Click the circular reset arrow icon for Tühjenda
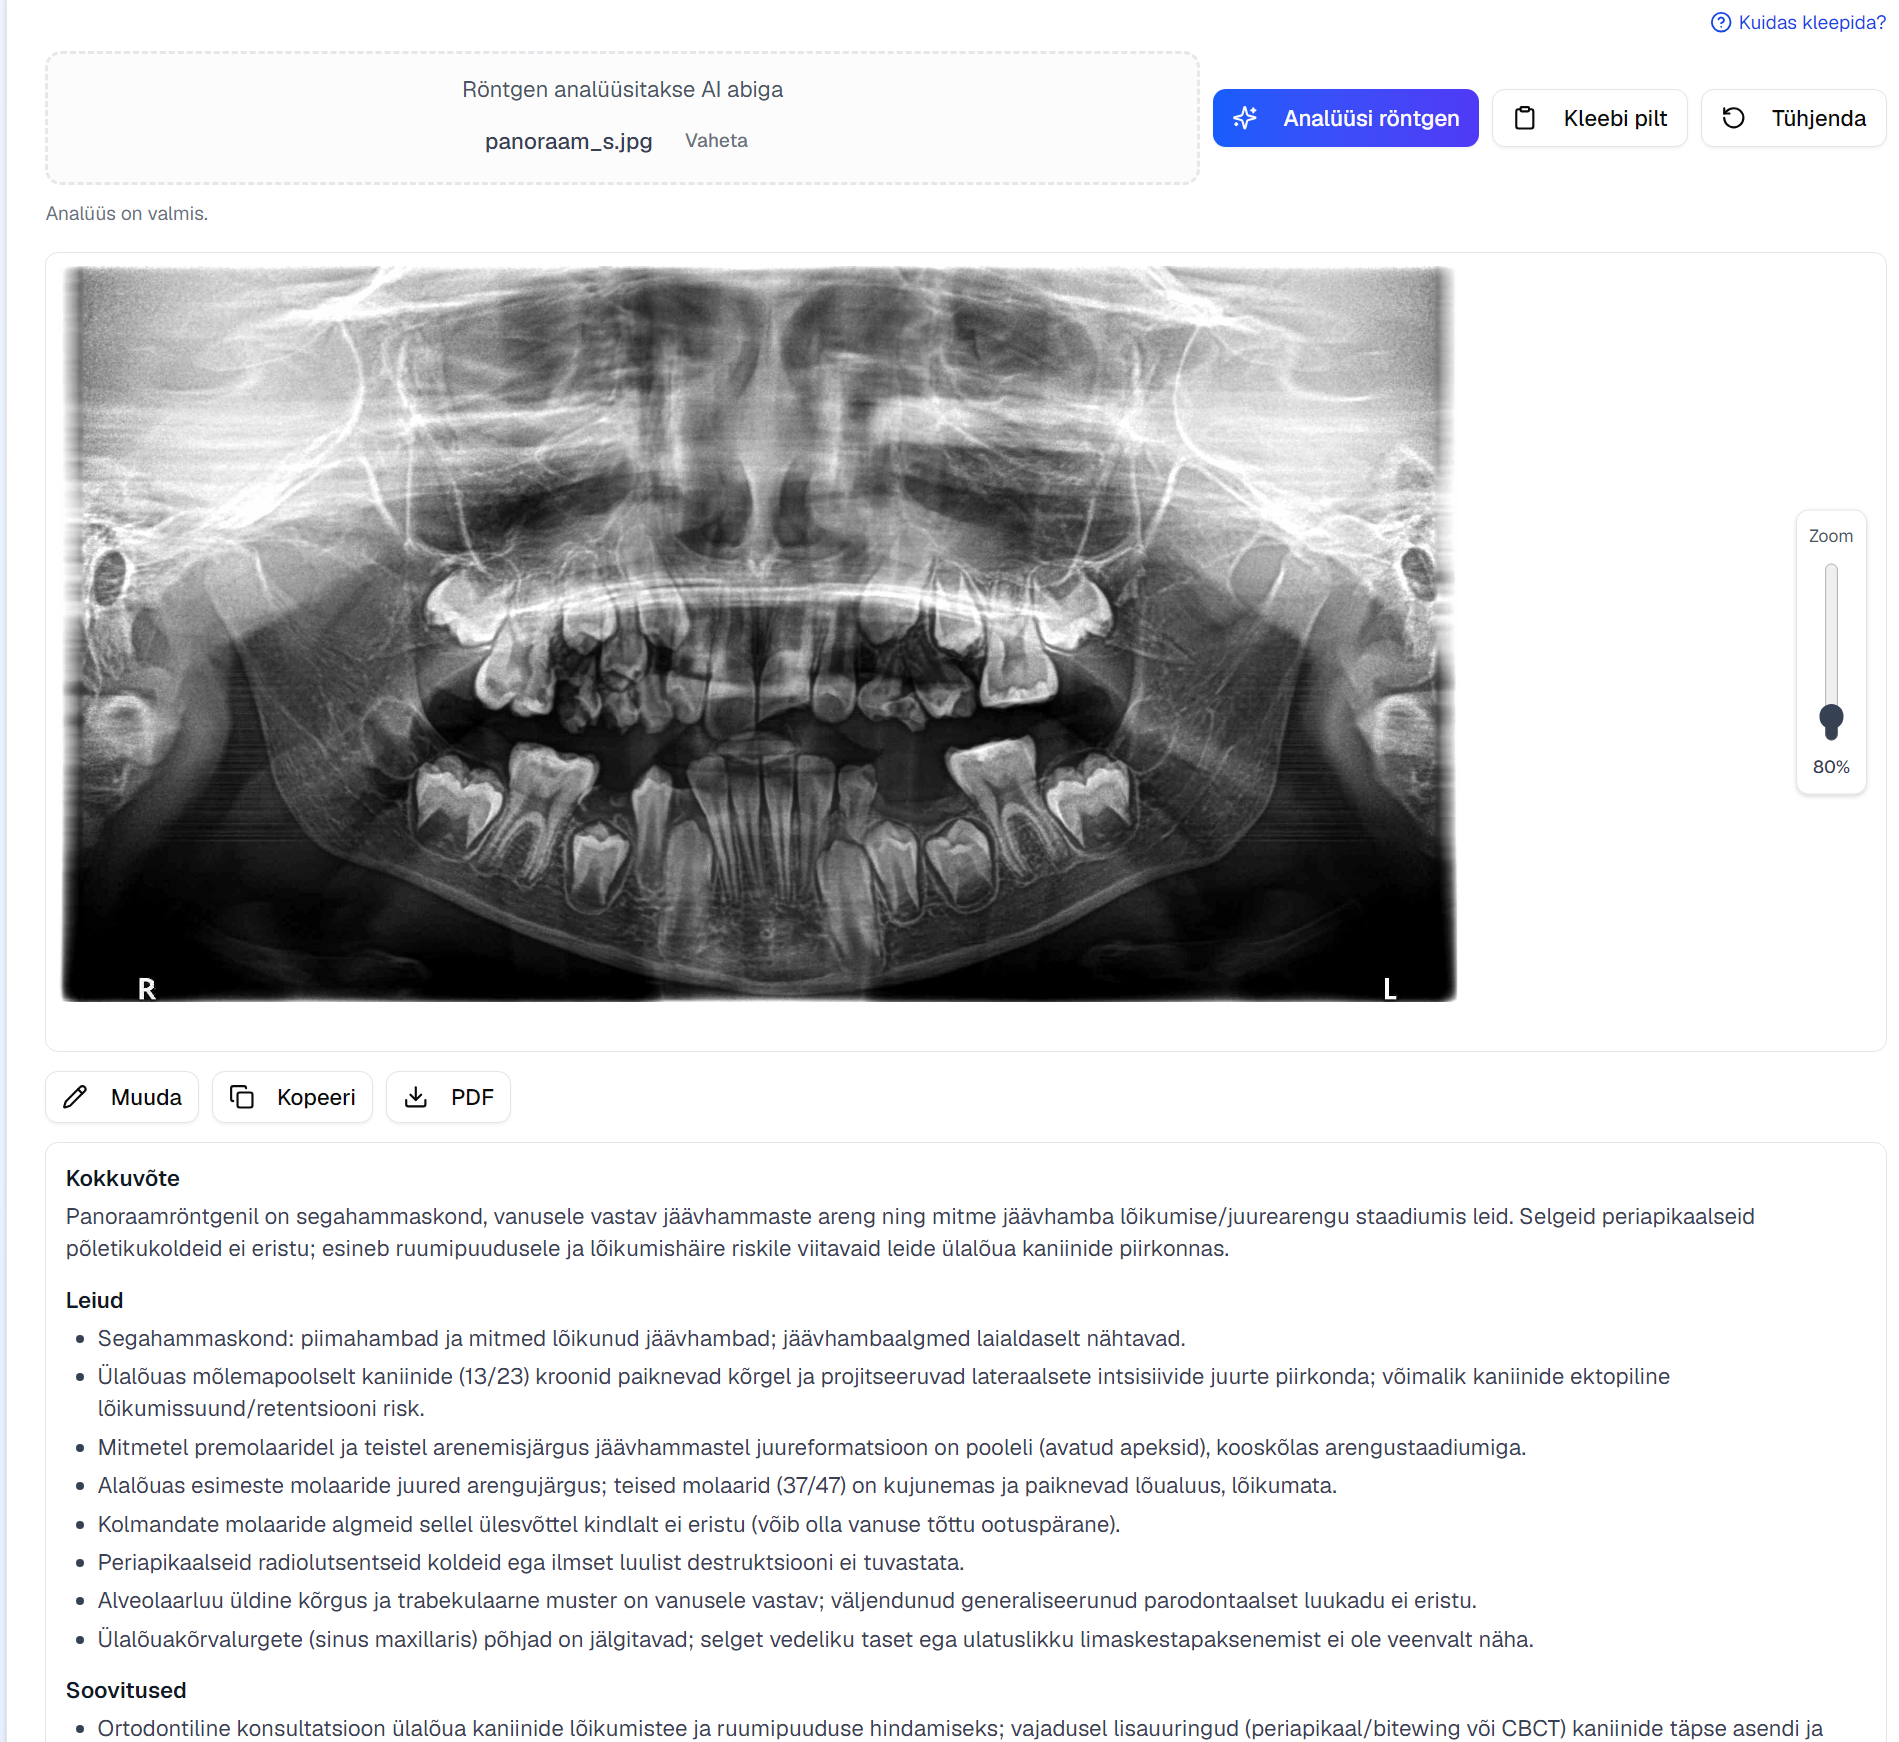Viewport: 1899px width, 1742px height. (1733, 118)
